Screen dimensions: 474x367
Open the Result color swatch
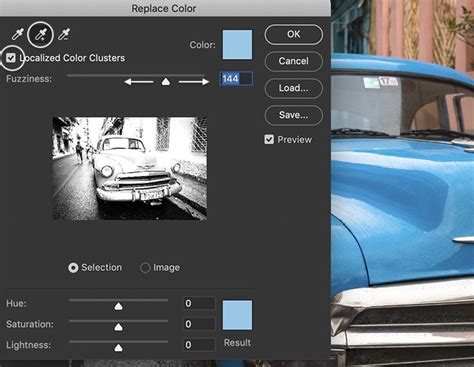pos(237,315)
